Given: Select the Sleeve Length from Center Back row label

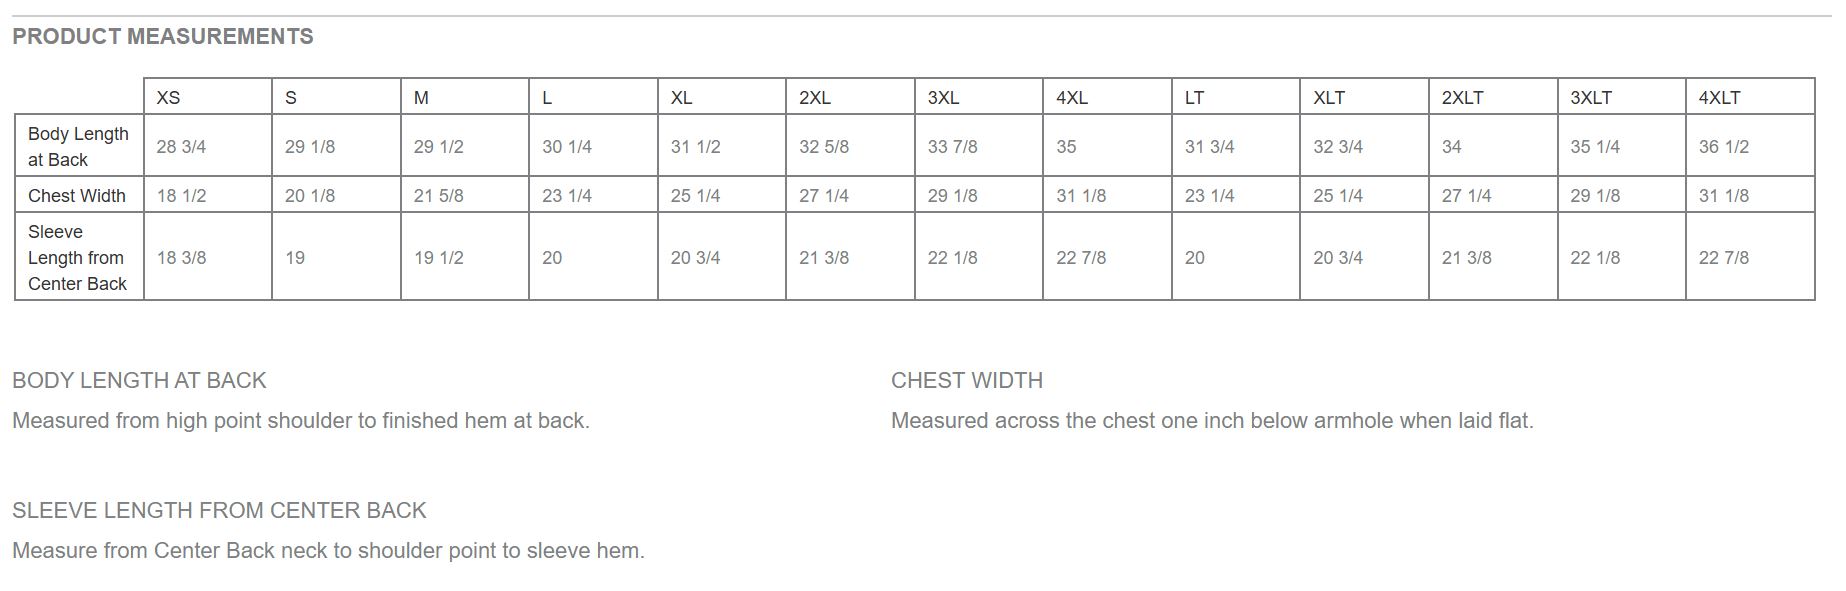Looking at the screenshot, I should pyautogui.click(x=79, y=257).
